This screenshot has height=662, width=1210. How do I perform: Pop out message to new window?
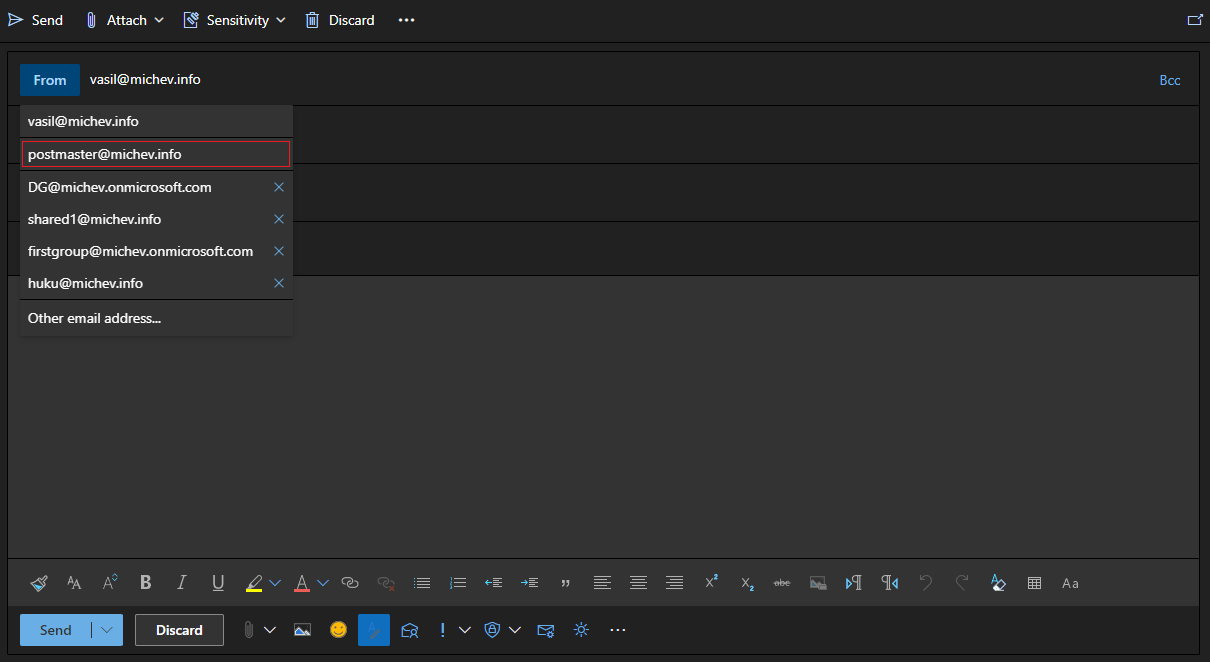[1194, 20]
